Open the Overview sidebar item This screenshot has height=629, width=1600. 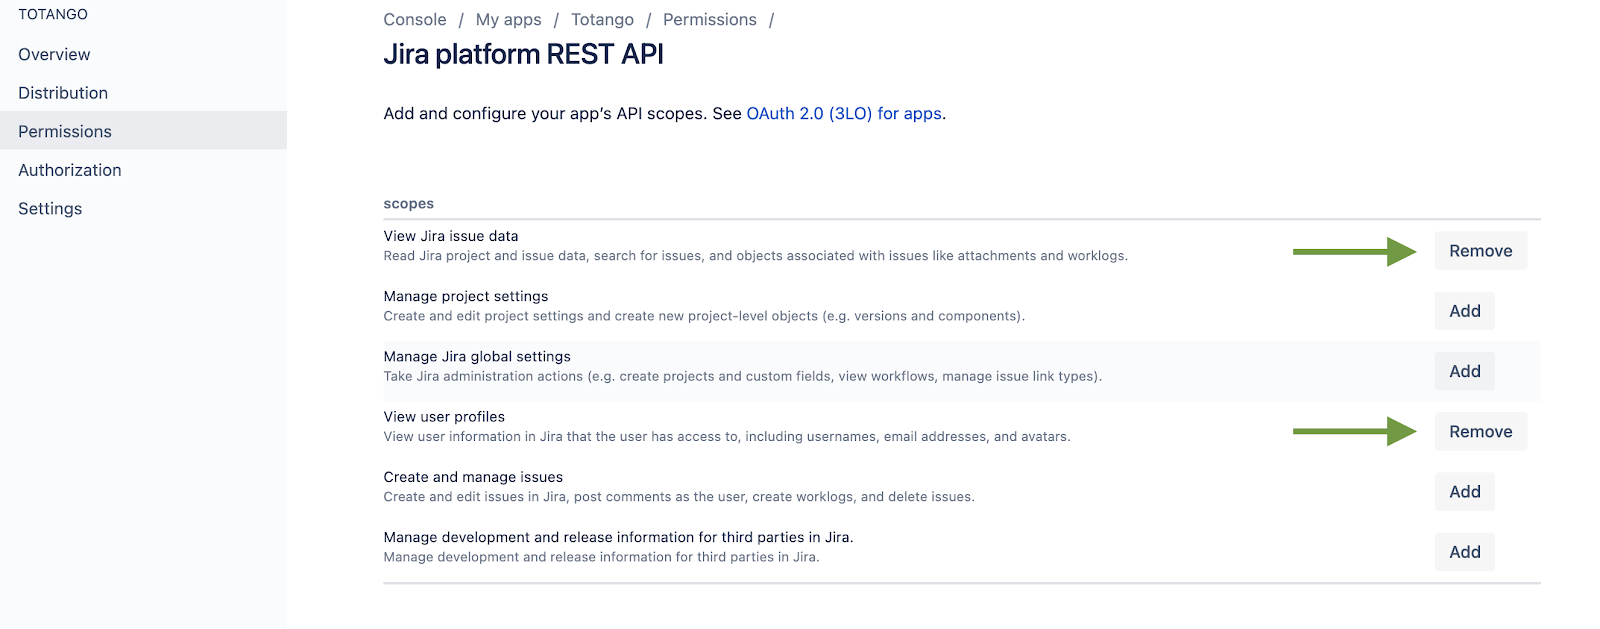tap(54, 54)
